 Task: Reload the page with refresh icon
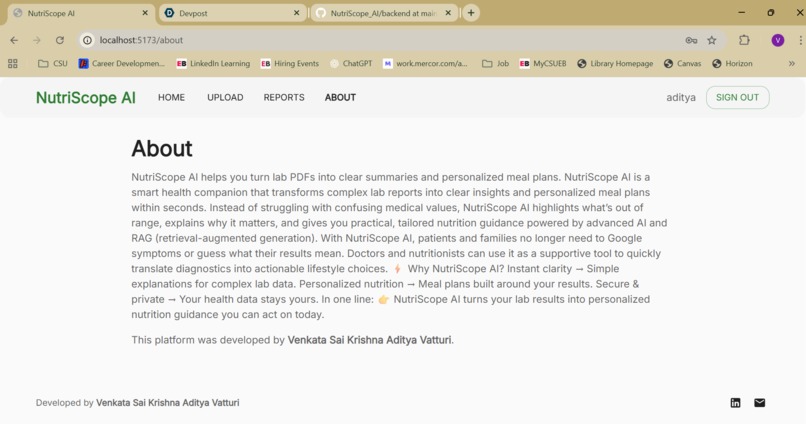click(60, 40)
